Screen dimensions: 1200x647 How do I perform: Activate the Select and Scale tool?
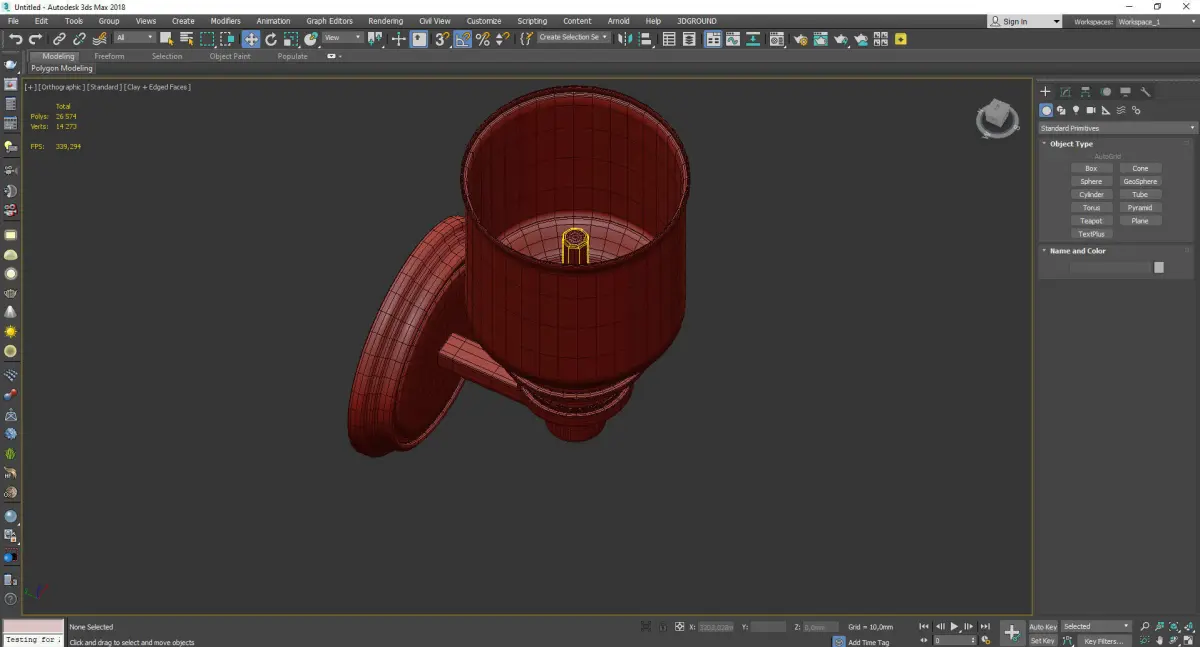click(x=290, y=39)
